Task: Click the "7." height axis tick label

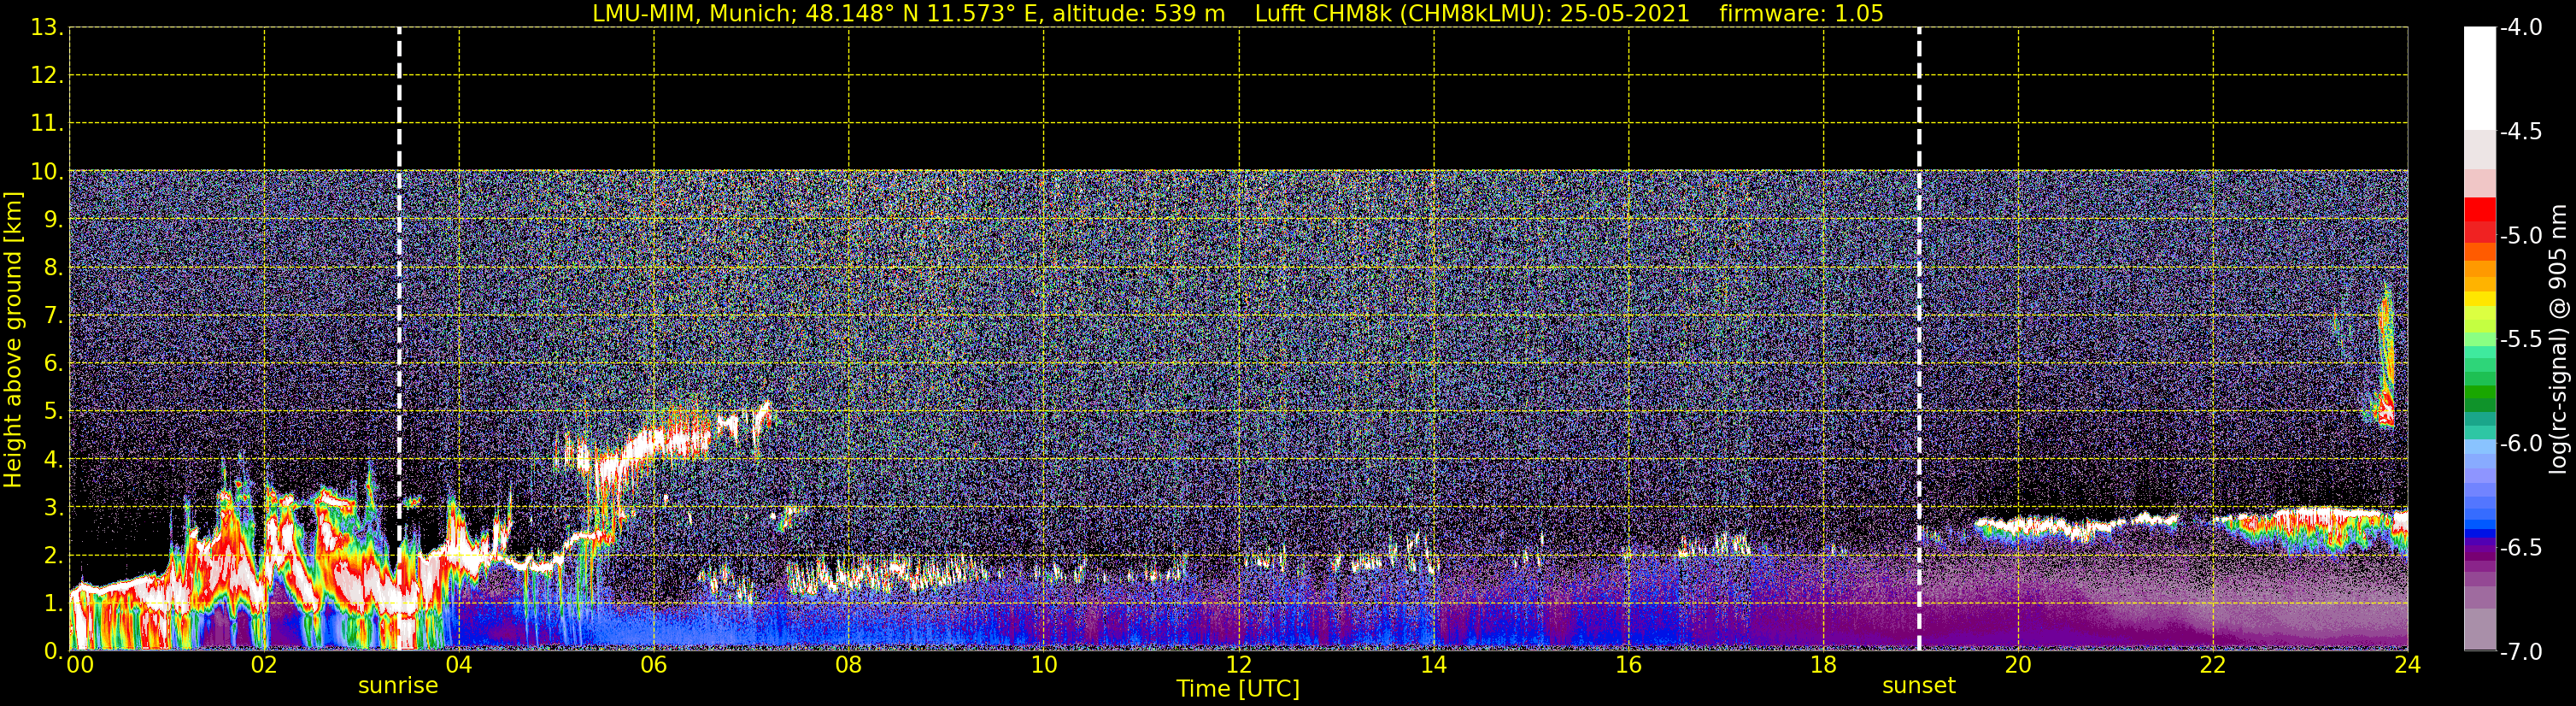Action: pyautogui.click(x=53, y=316)
